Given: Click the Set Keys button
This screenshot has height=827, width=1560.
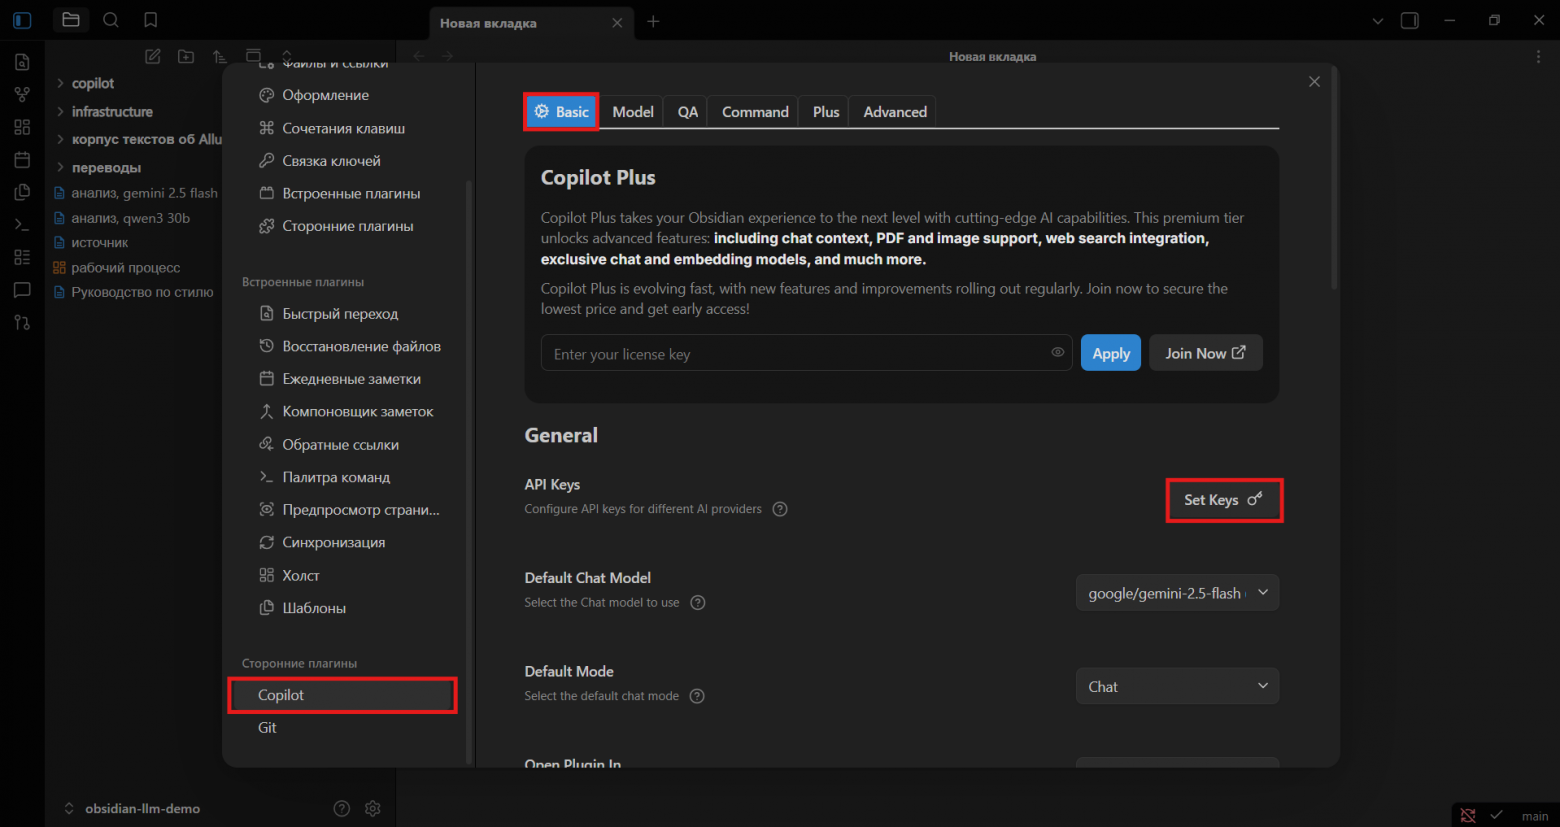Looking at the screenshot, I should 1223,500.
